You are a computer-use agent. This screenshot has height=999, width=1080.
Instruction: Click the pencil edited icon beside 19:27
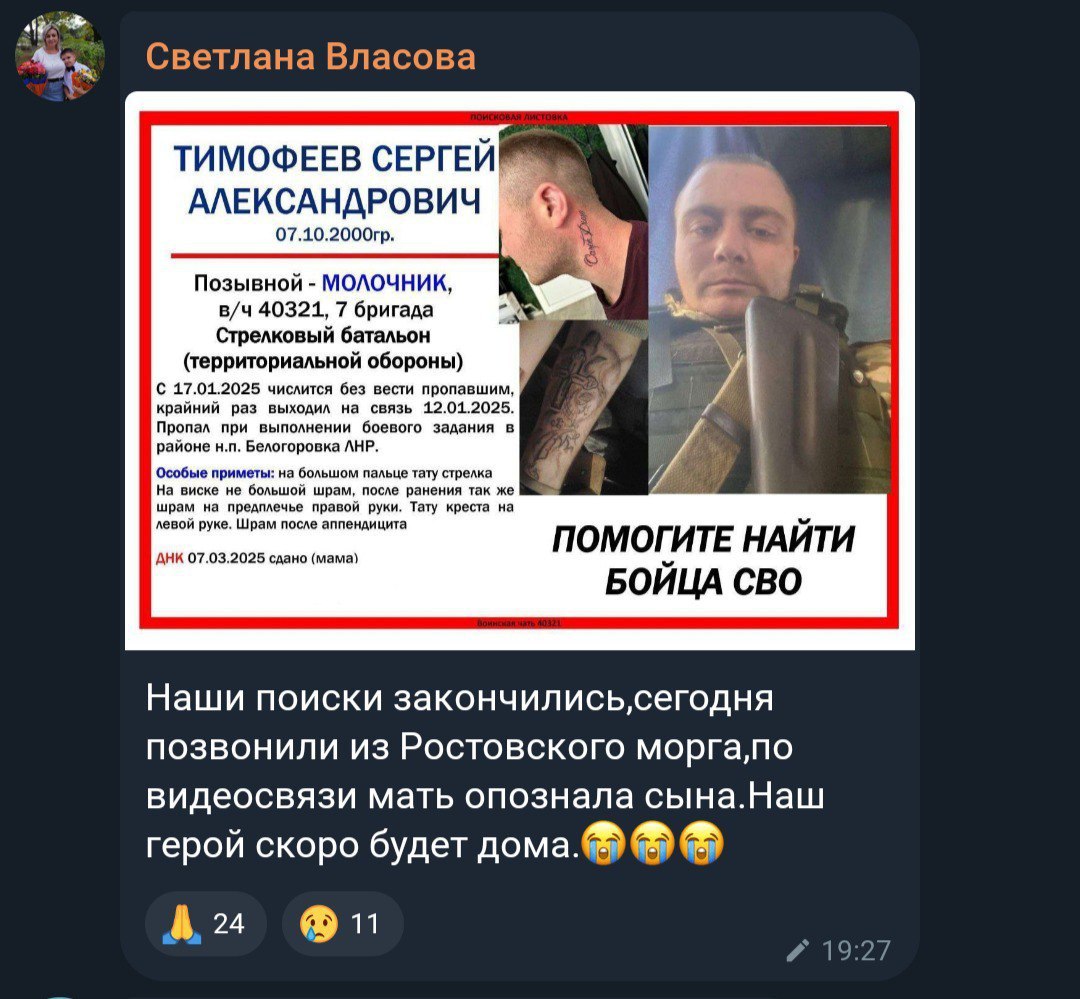797,951
